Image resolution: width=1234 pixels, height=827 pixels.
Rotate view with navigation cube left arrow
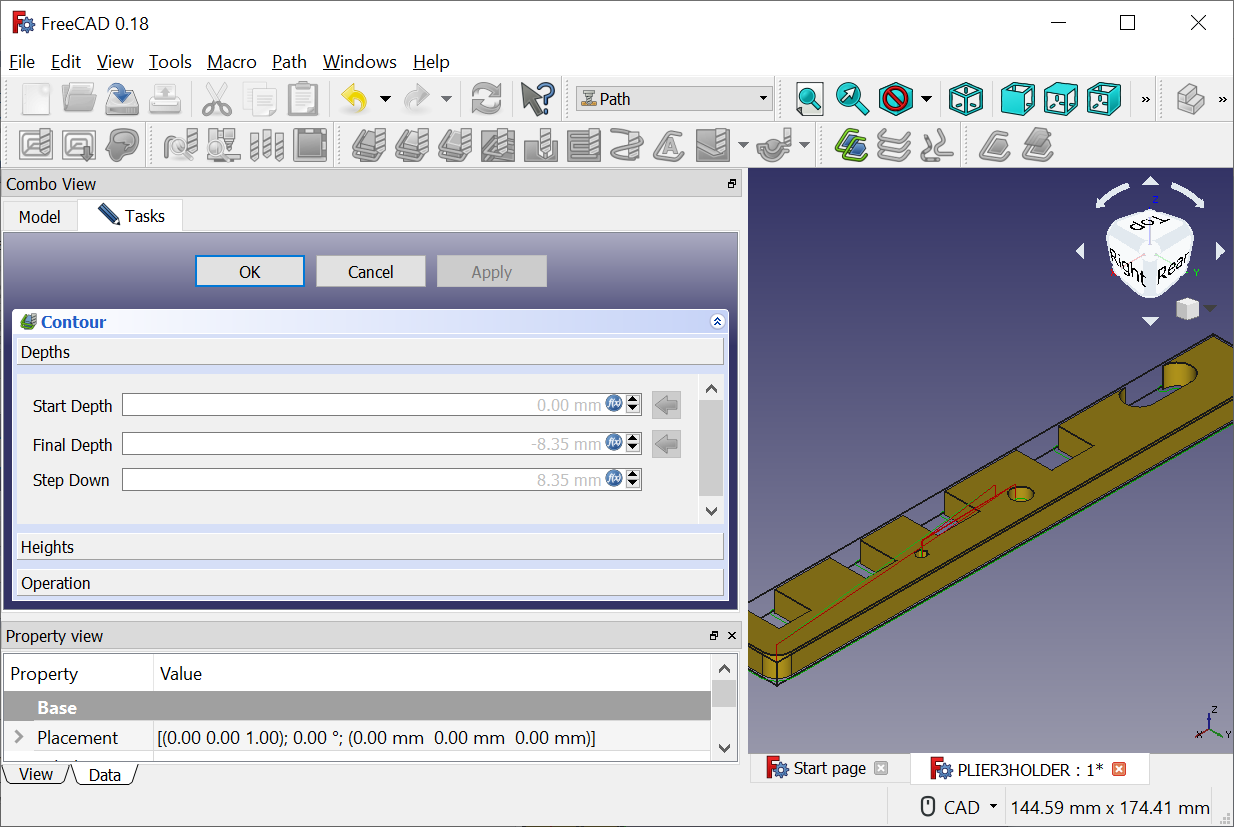click(x=1080, y=251)
